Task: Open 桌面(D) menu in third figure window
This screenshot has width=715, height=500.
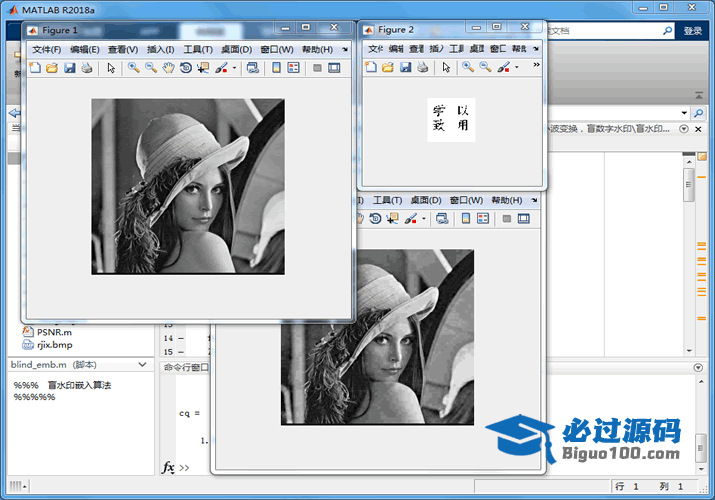Action: pyautogui.click(x=426, y=200)
